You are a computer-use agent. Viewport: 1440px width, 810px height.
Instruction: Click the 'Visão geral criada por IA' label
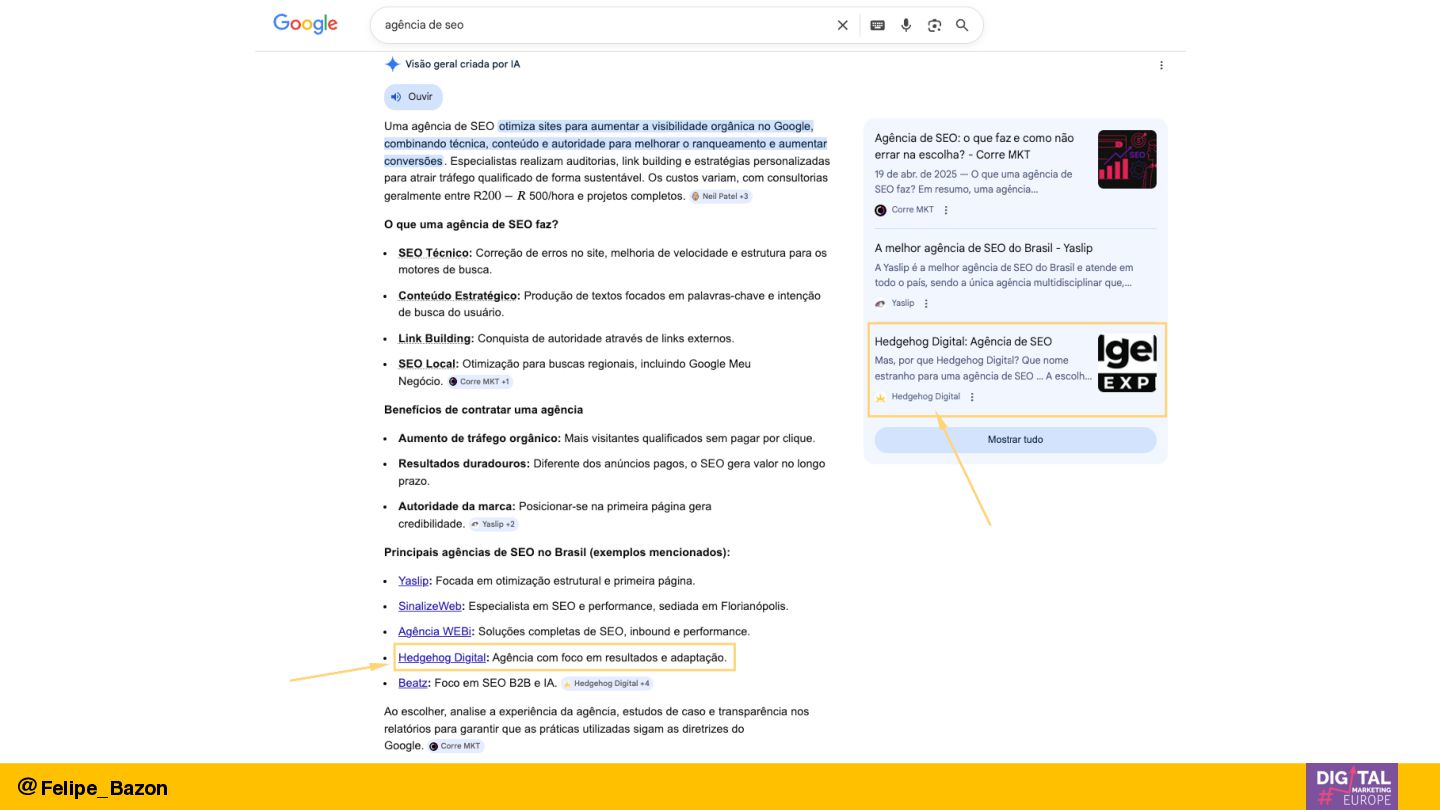[x=462, y=64]
